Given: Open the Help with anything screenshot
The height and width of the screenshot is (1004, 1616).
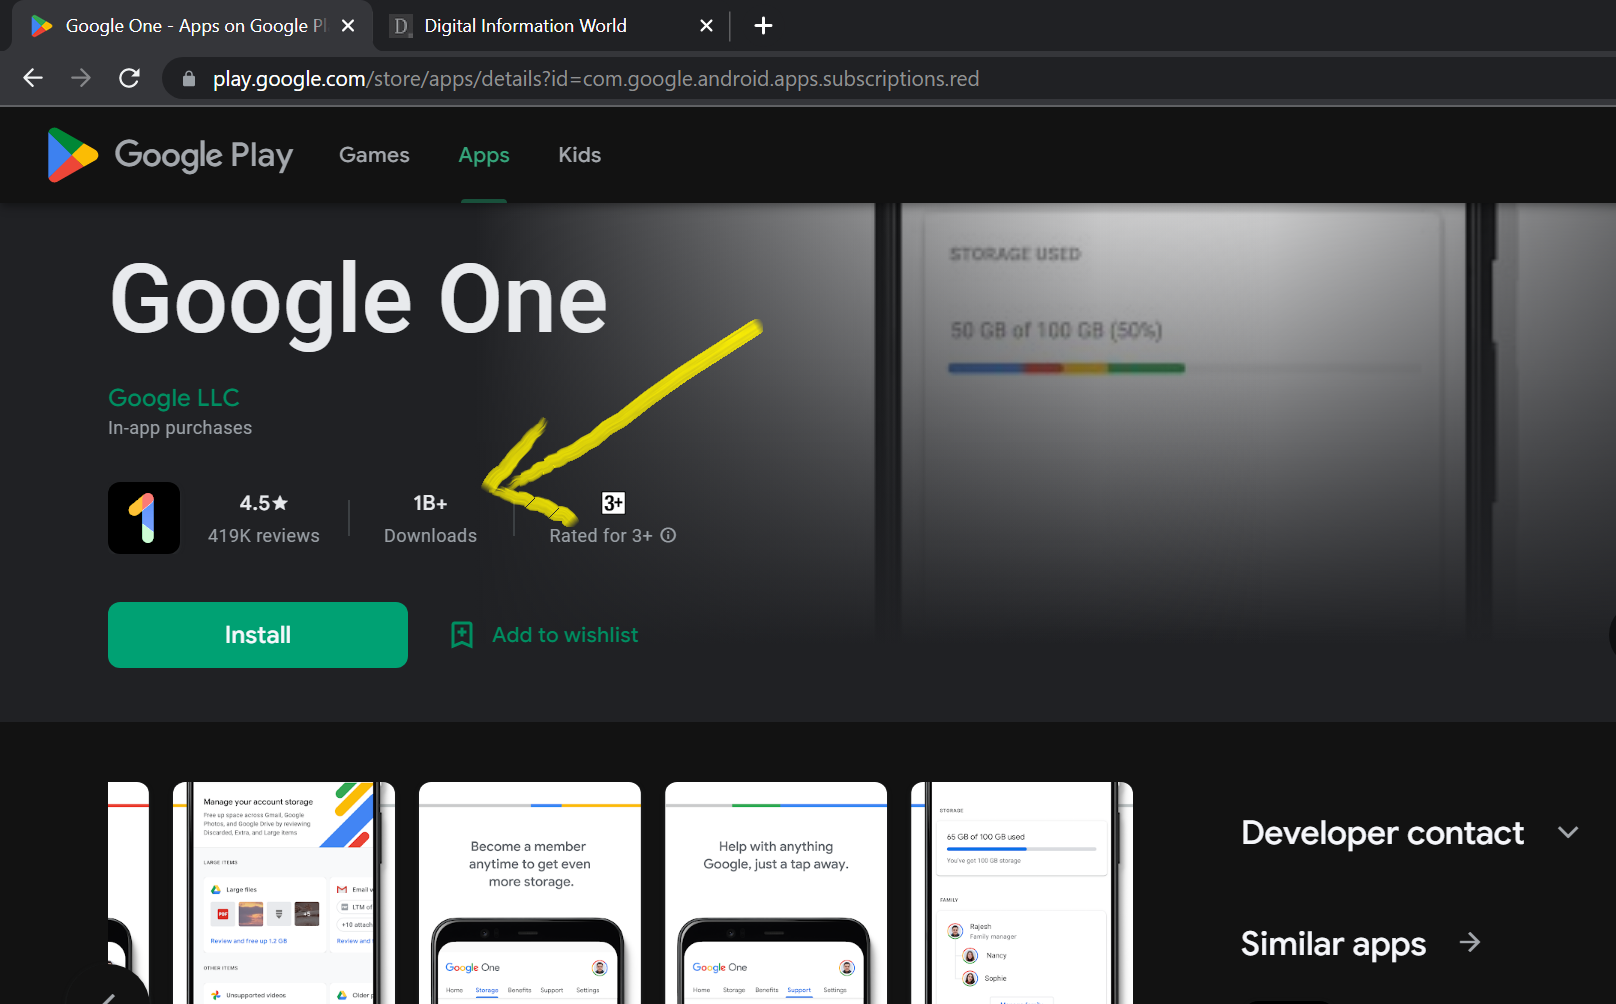Looking at the screenshot, I should point(776,893).
